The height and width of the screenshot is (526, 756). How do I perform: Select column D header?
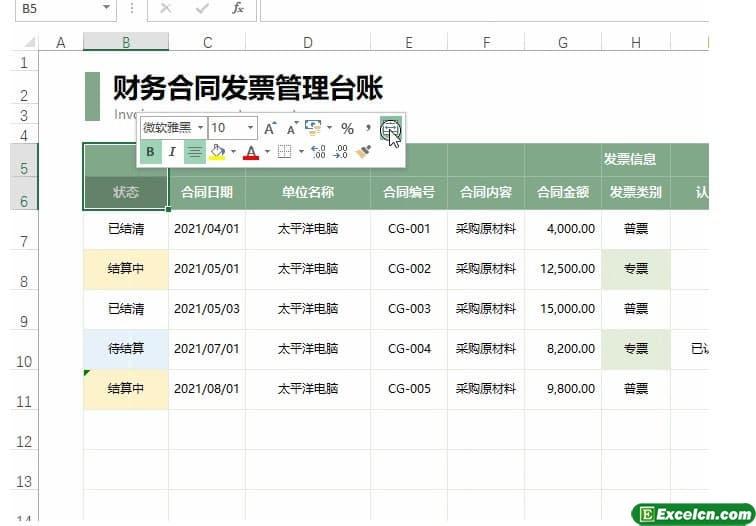coord(308,42)
